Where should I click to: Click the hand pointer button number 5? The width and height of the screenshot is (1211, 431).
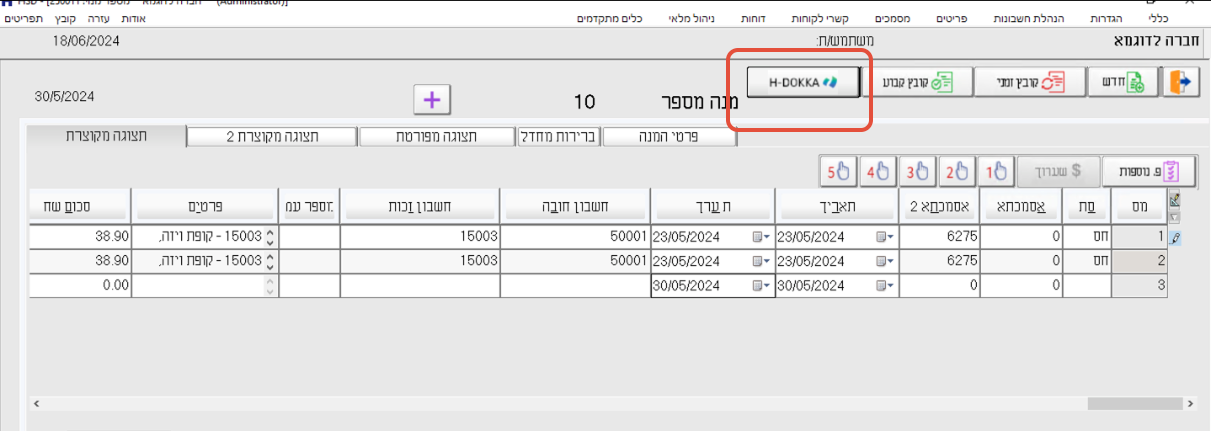tap(838, 171)
